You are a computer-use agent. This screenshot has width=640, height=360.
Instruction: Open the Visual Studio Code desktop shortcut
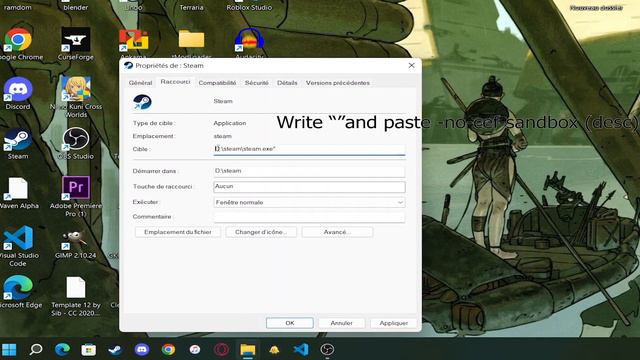[x=18, y=246]
